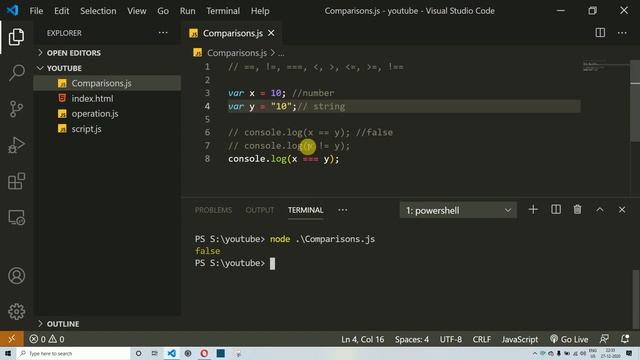Click the Visual Studio Code logo icon

12,10
